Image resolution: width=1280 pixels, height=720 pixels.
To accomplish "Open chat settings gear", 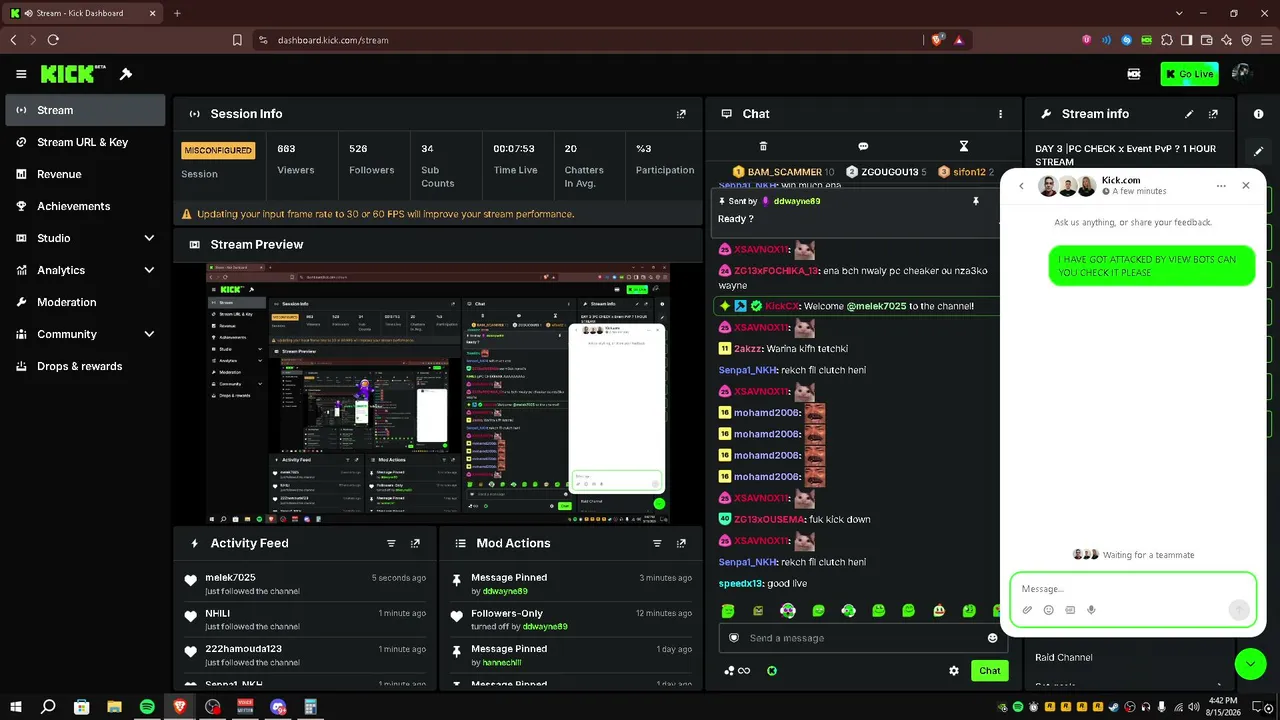I will click(954, 671).
